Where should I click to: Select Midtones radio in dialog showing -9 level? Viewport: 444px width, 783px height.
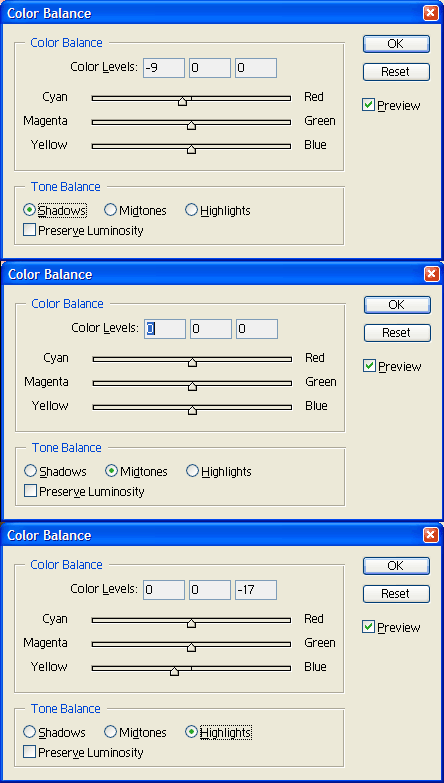click(x=110, y=210)
